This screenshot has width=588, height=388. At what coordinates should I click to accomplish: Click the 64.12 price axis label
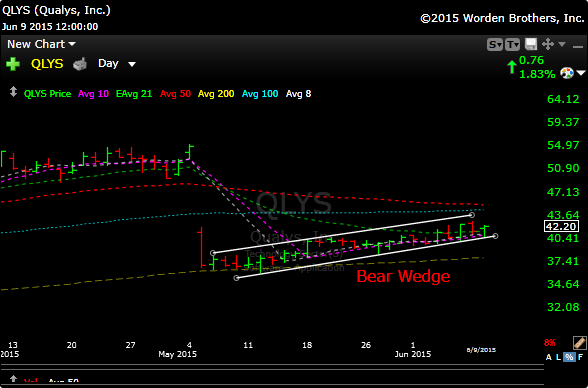[563, 99]
